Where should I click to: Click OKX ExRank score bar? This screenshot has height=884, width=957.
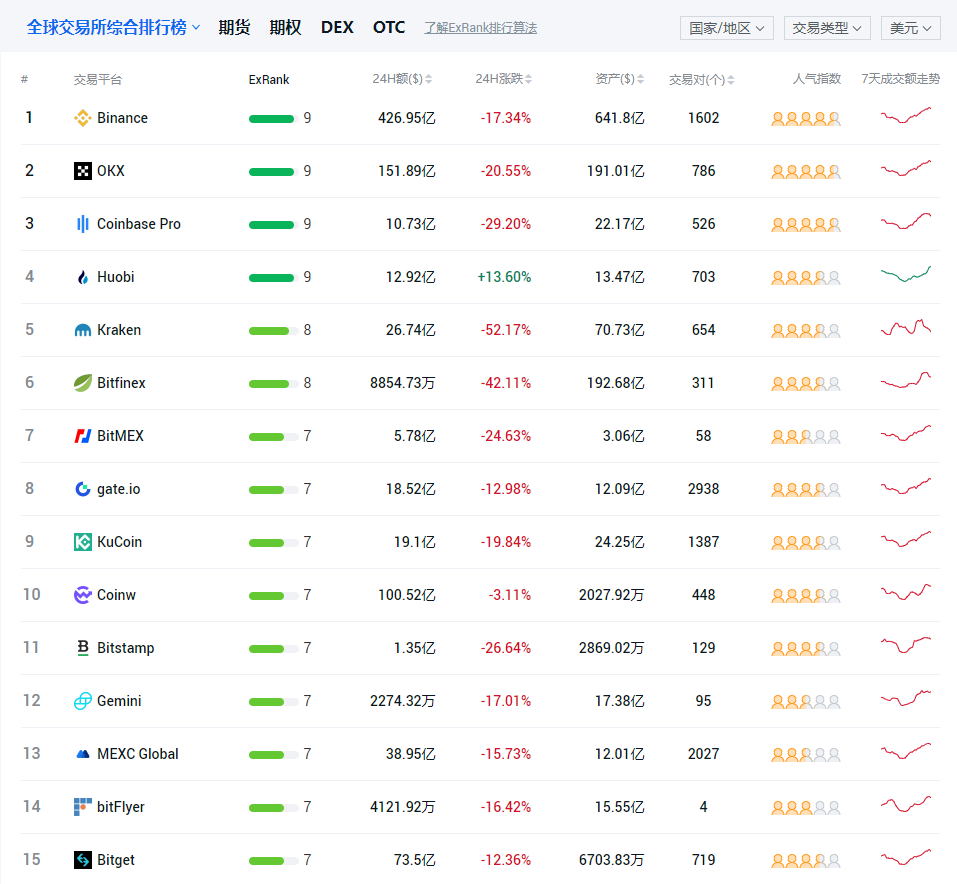pyautogui.click(x=274, y=172)
